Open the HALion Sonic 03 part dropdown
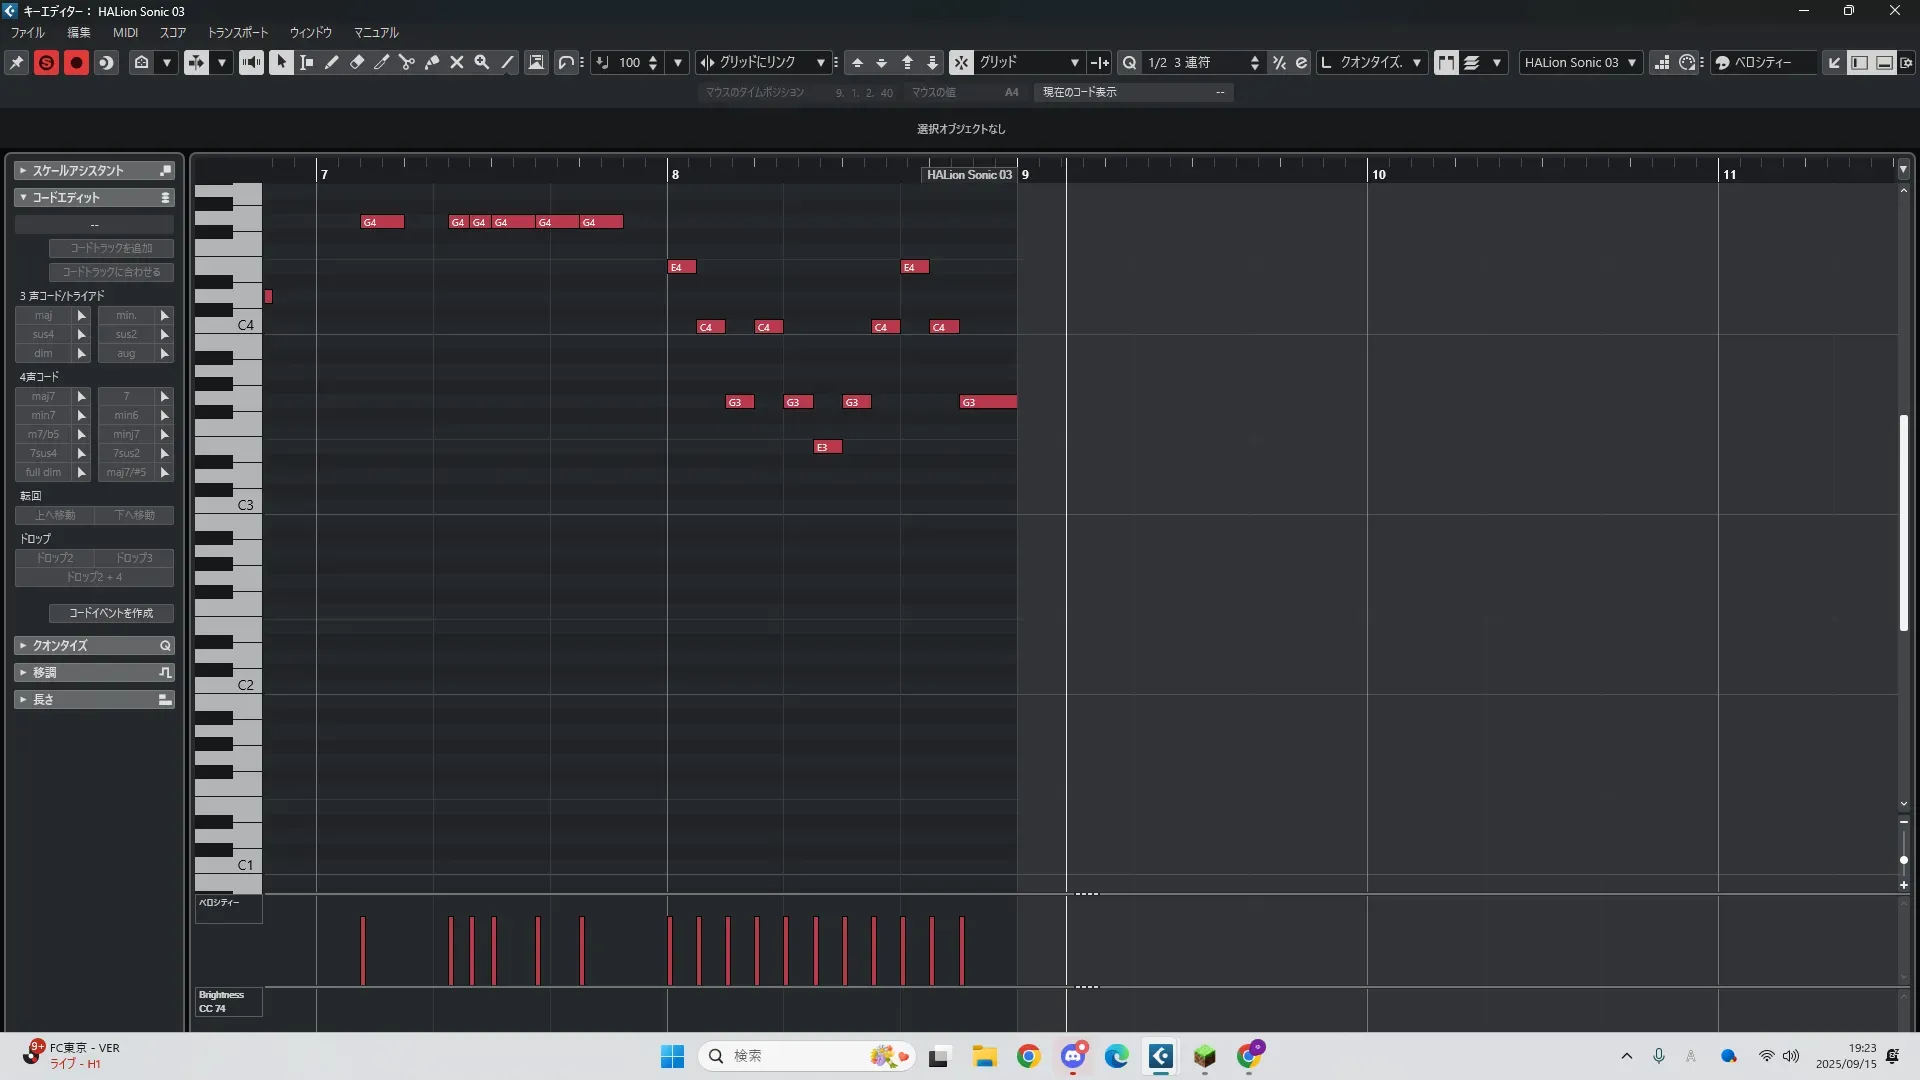1920x1080 pixels. pos(1580,62)
